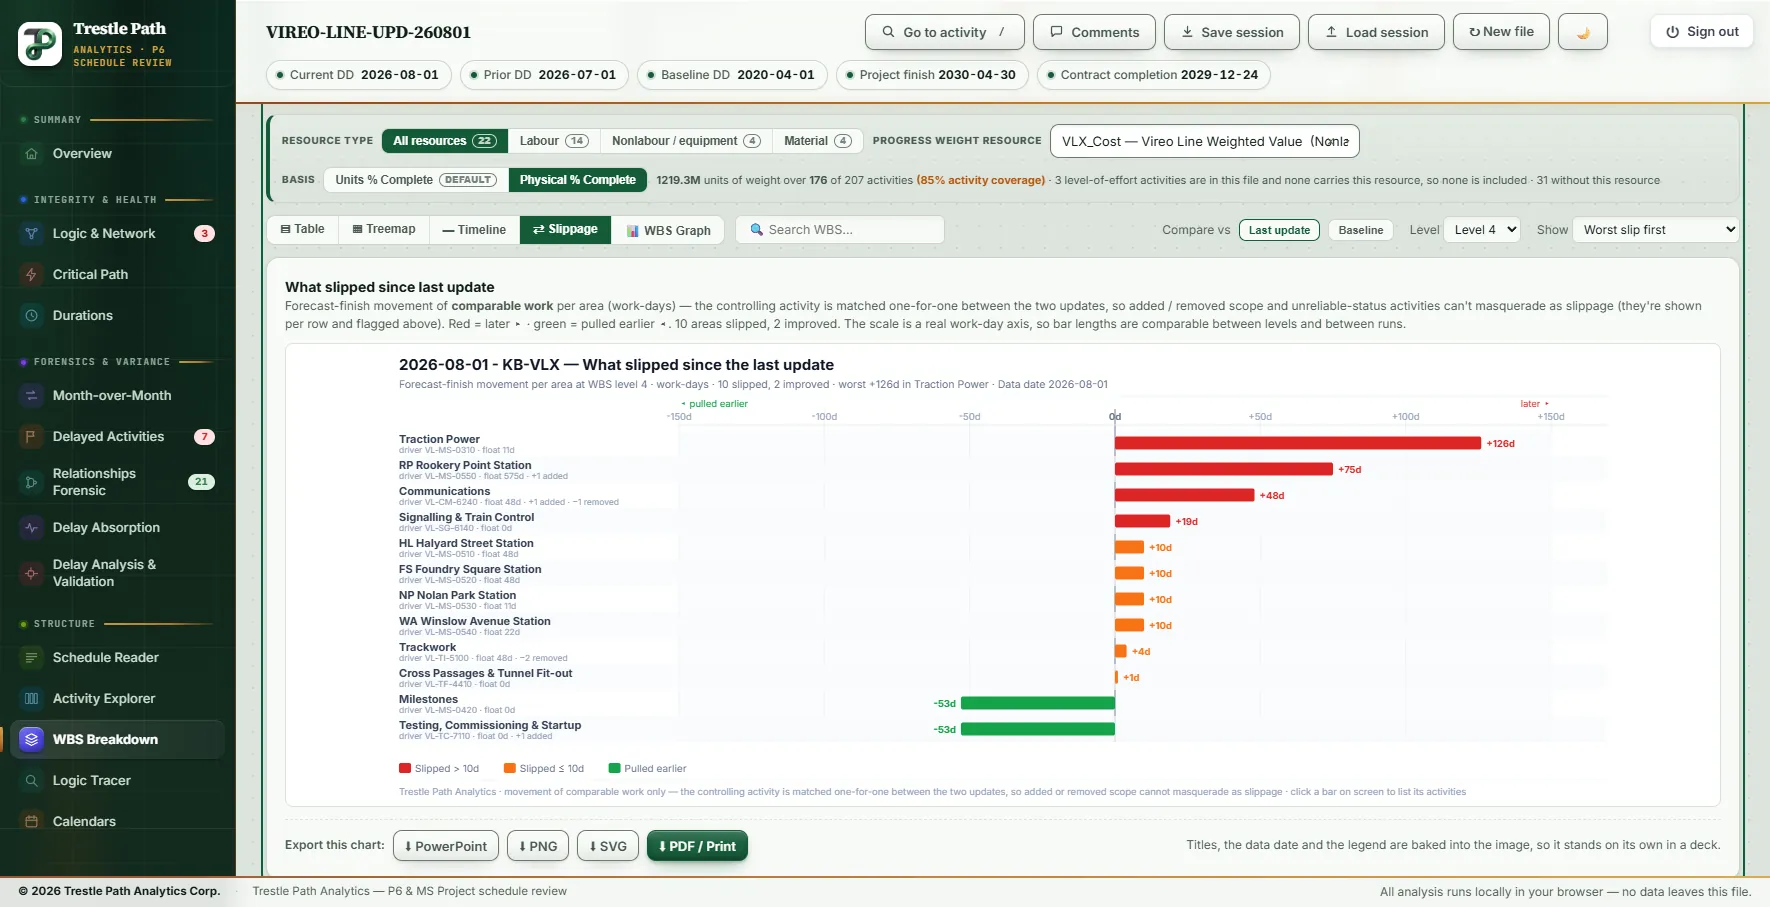Click the Milestones -53d green bar
1770x907 pixels.
coord(1038,703)
